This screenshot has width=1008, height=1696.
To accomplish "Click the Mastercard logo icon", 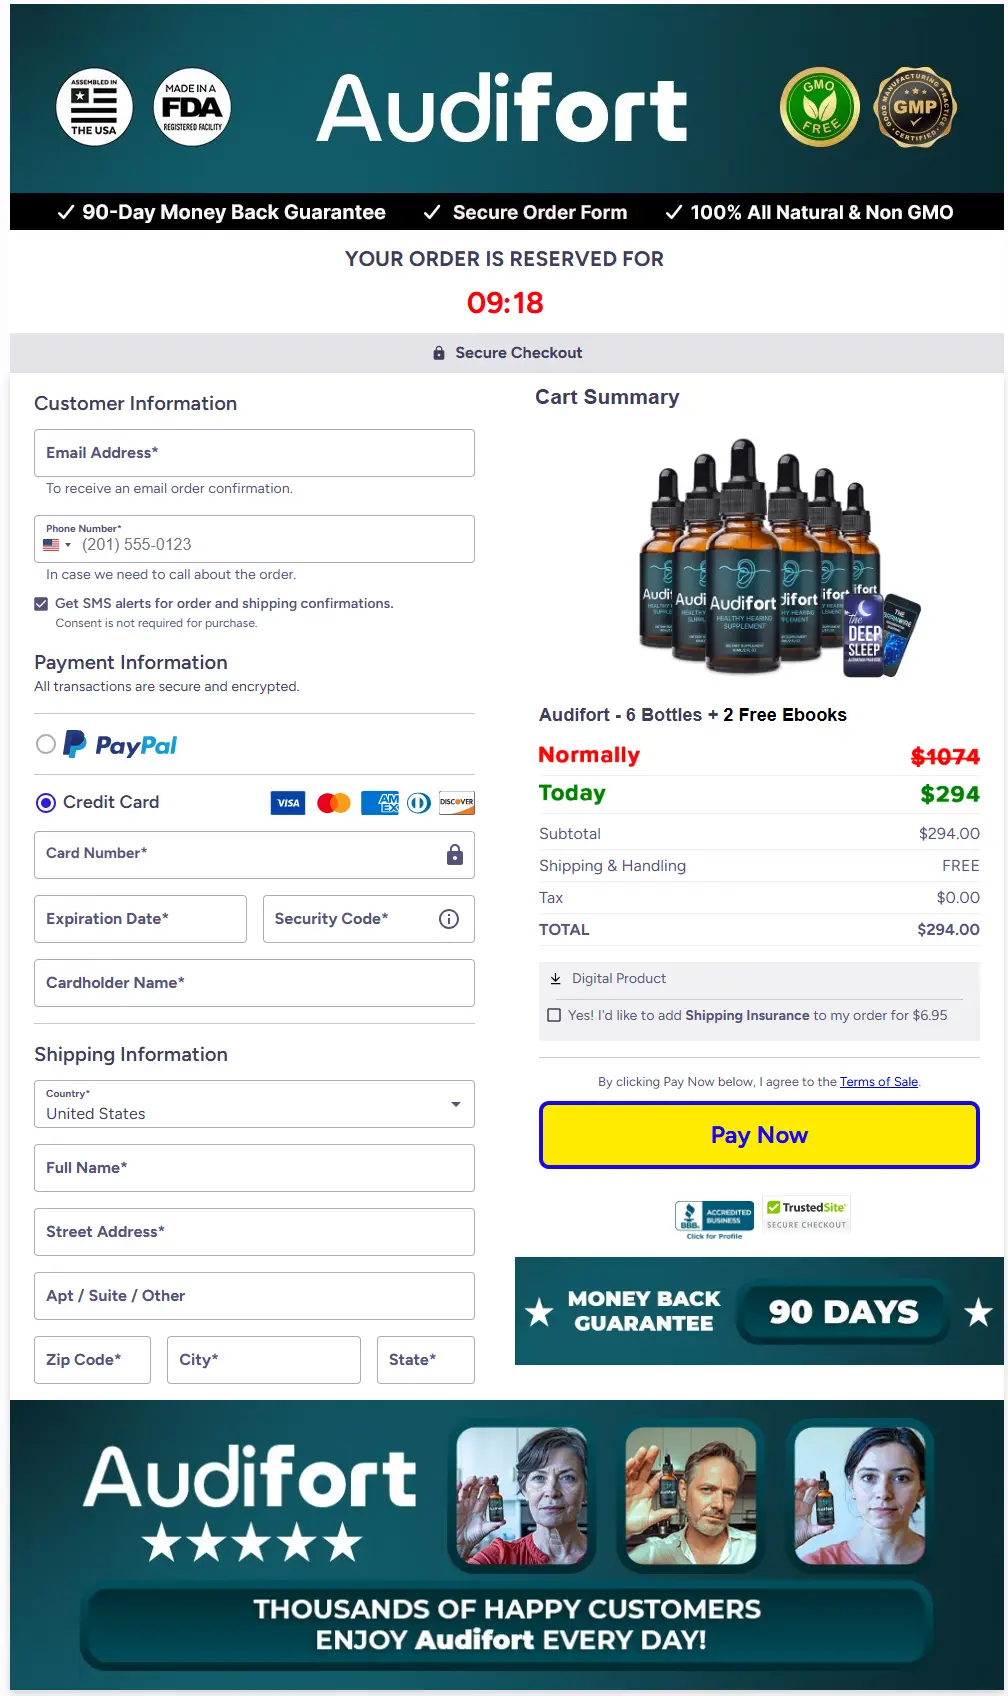I will tap(334, 803).
